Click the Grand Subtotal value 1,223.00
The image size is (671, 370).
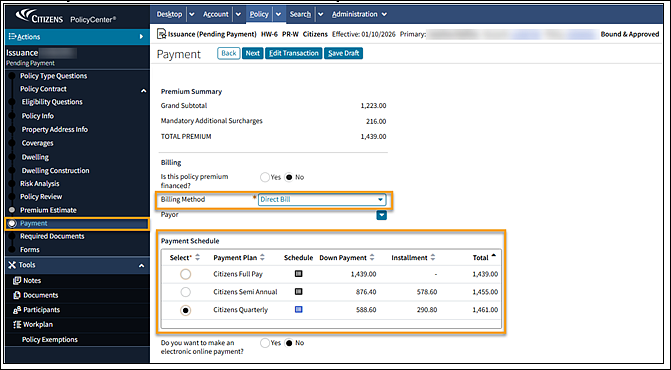pos(373,106)
